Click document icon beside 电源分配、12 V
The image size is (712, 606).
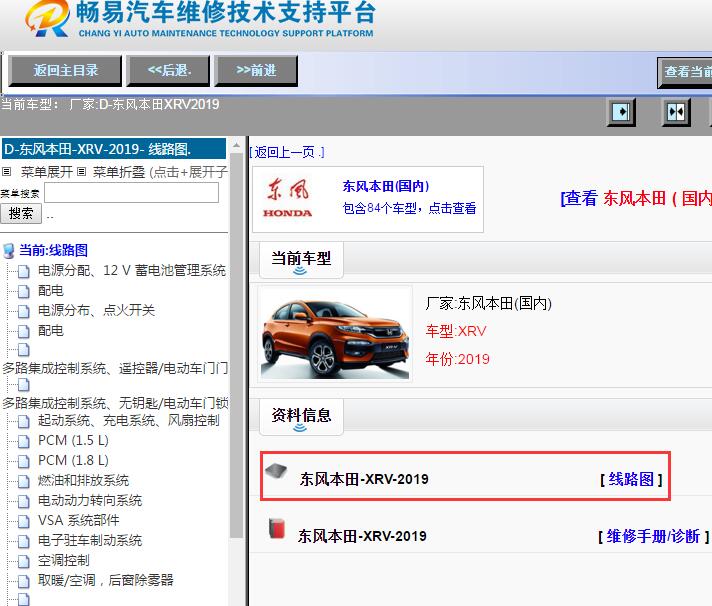click(x=24, y=271)
